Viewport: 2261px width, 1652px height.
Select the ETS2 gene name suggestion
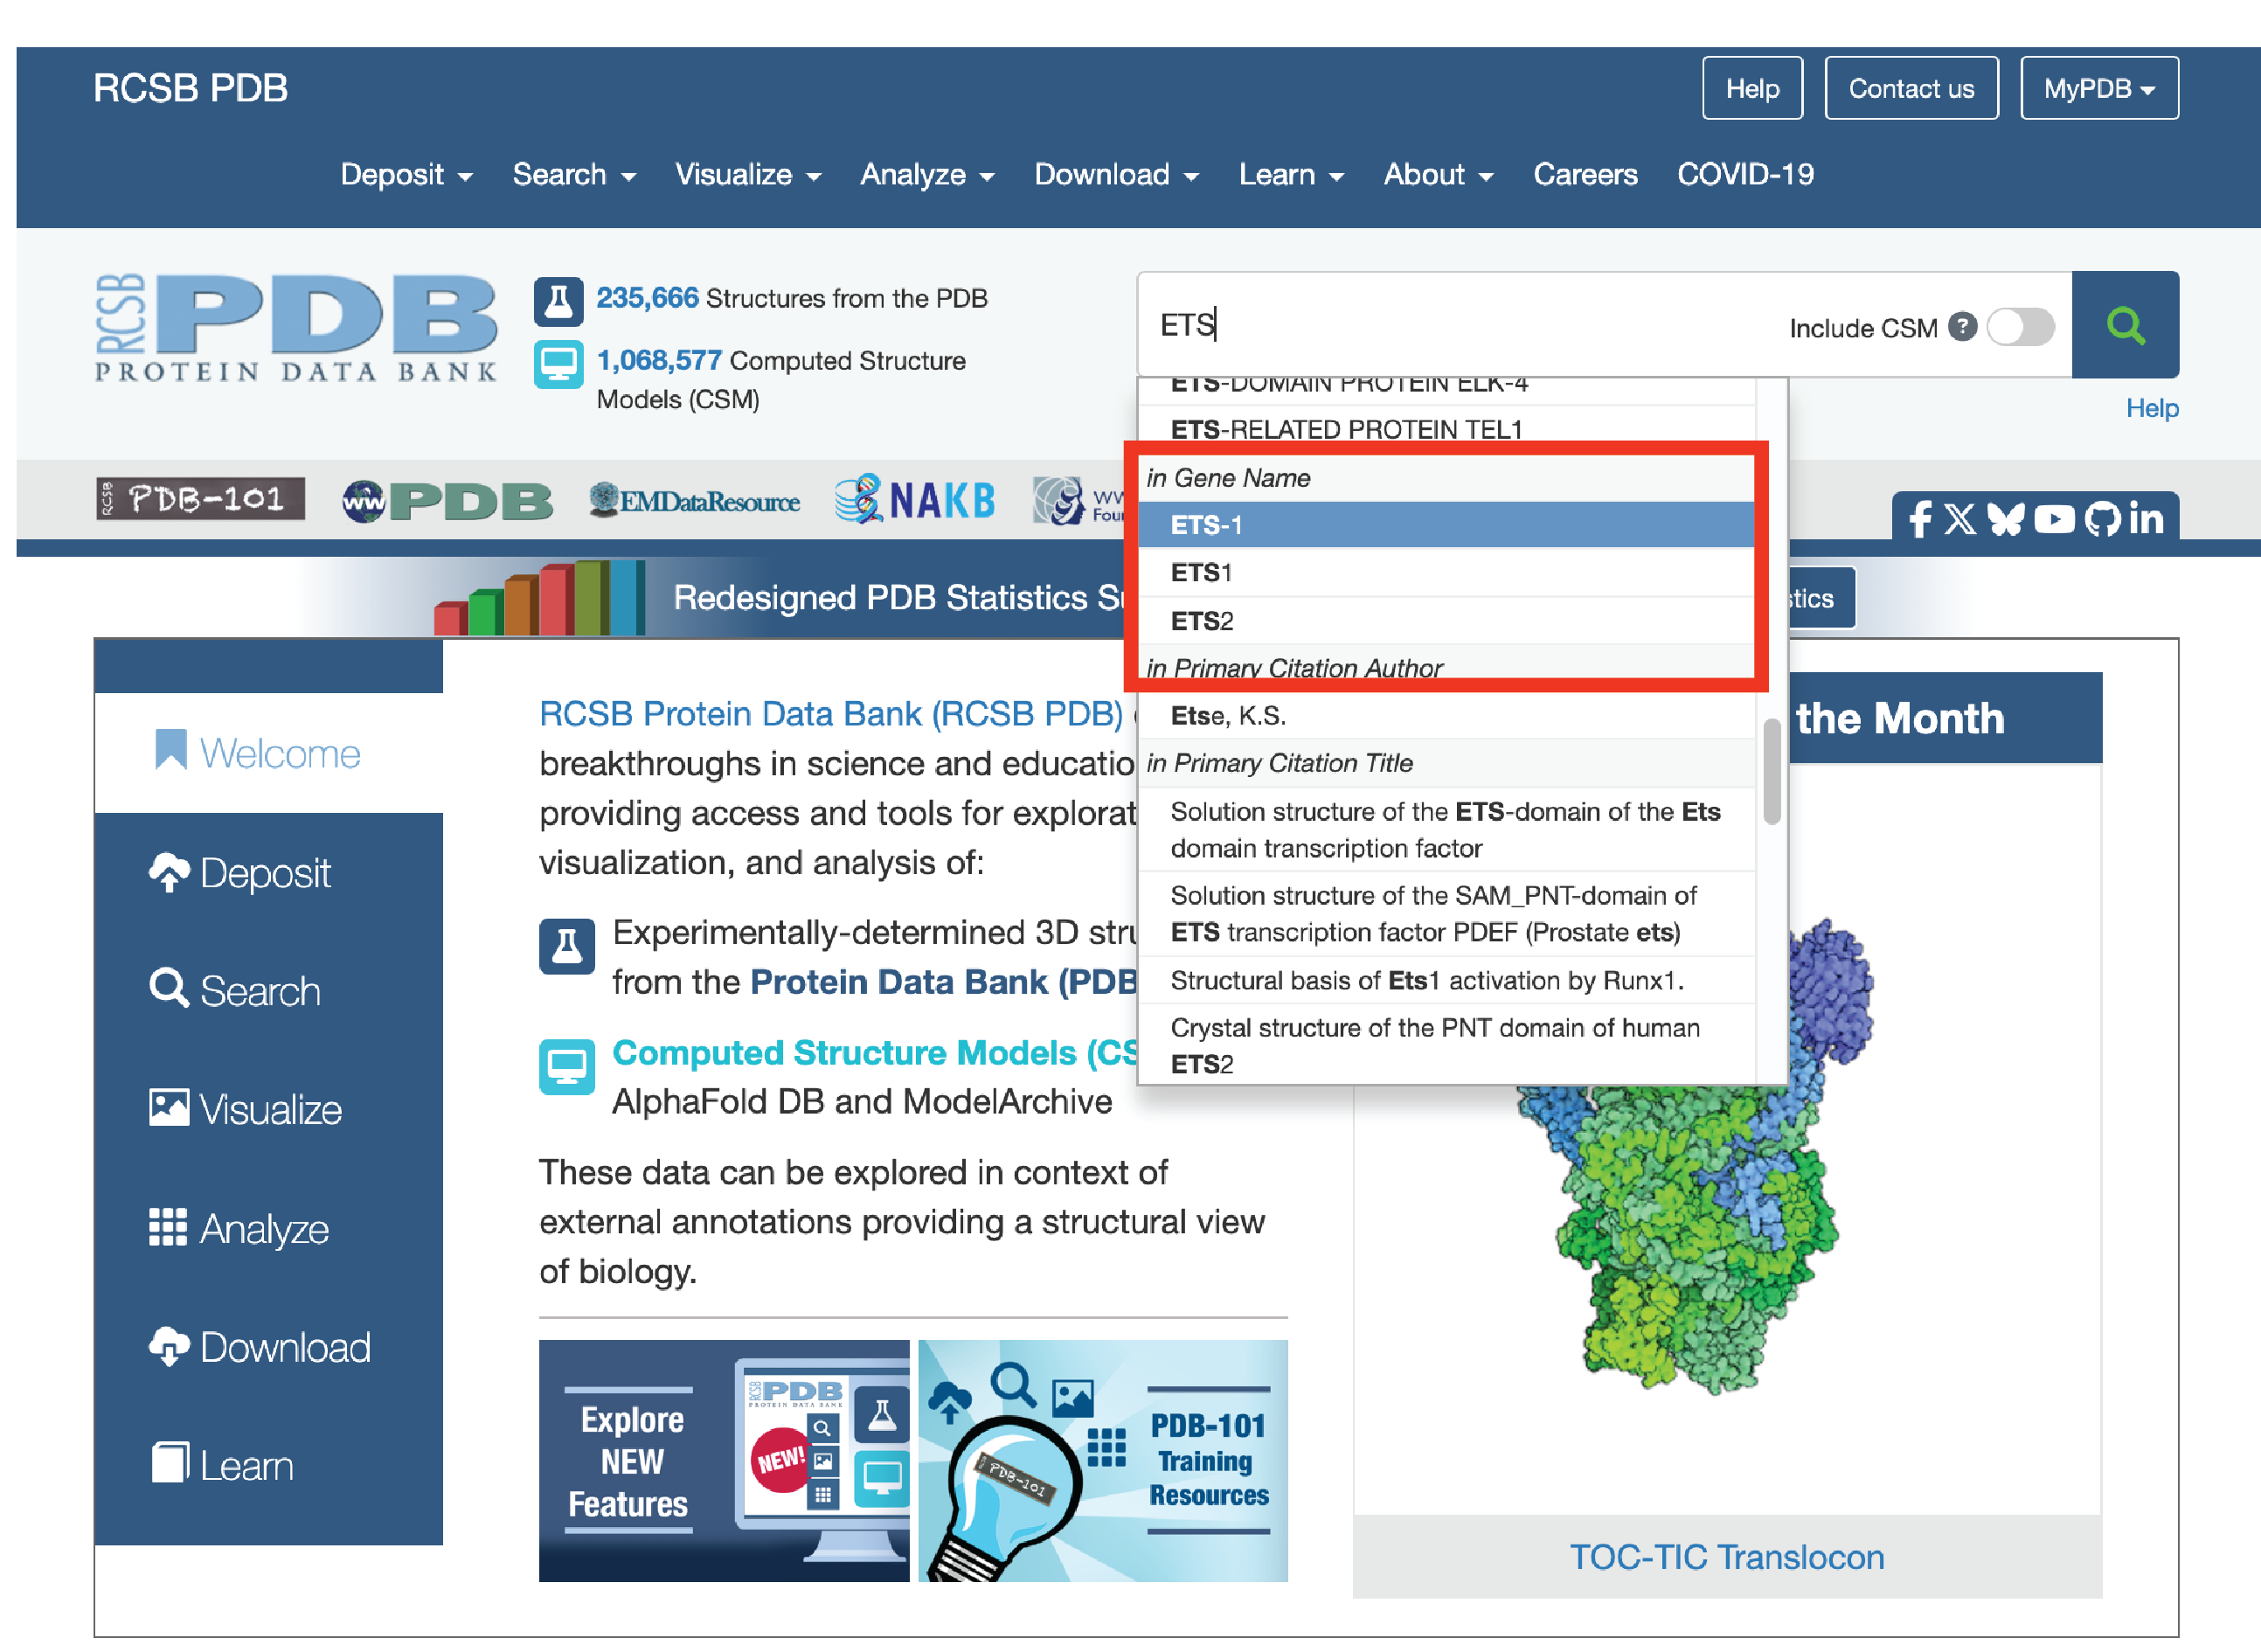1201,621
